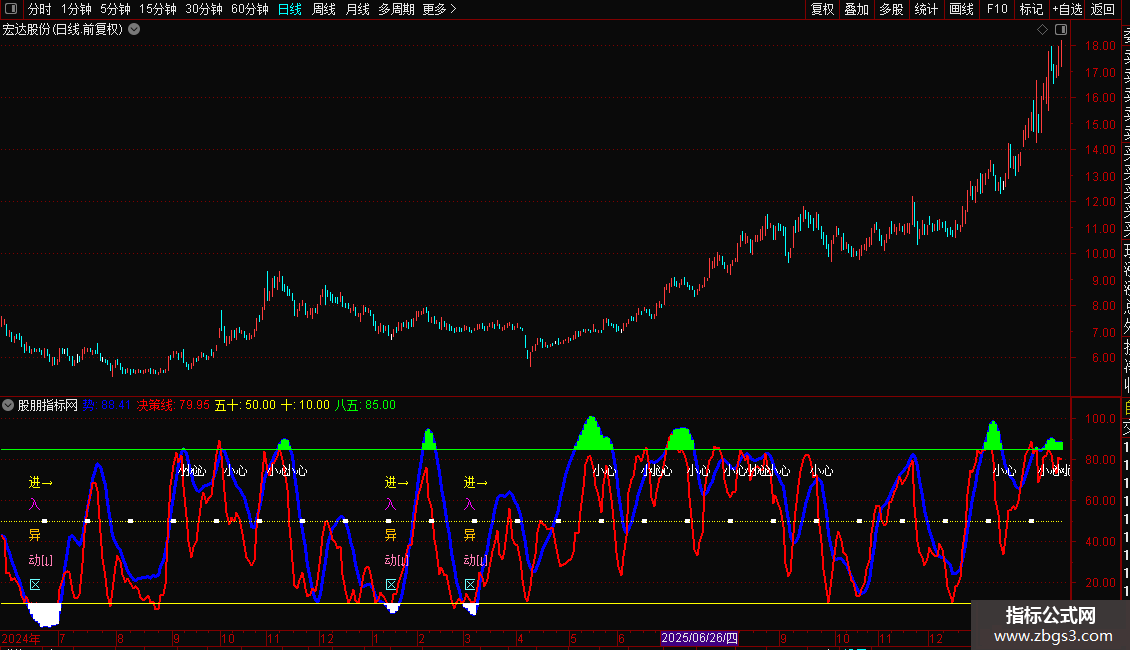Activate the 画线 drawing tool

[961, 9]
